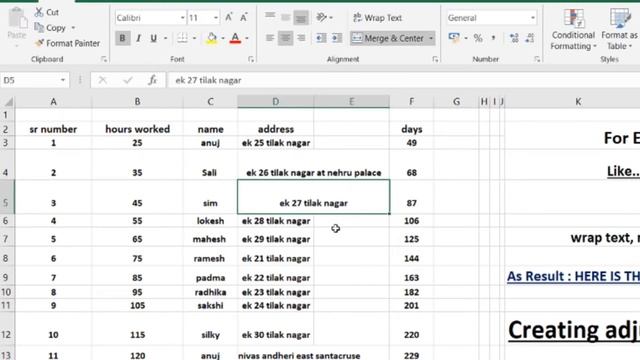Click the Insert Function fx icon
This screenshot has height=360, width=640.
click(x=152, y=80)
